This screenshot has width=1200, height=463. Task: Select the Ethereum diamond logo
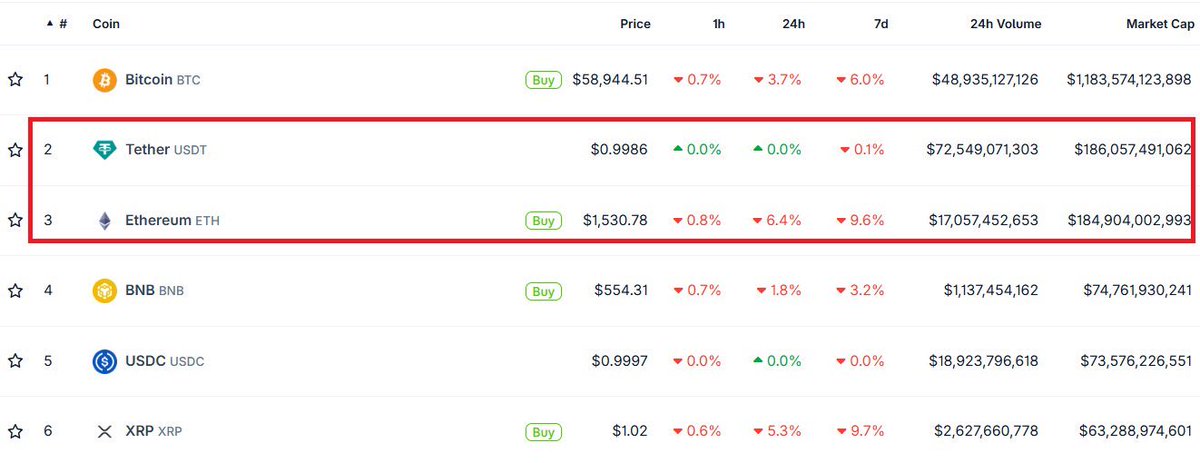[x=105, y=220]
